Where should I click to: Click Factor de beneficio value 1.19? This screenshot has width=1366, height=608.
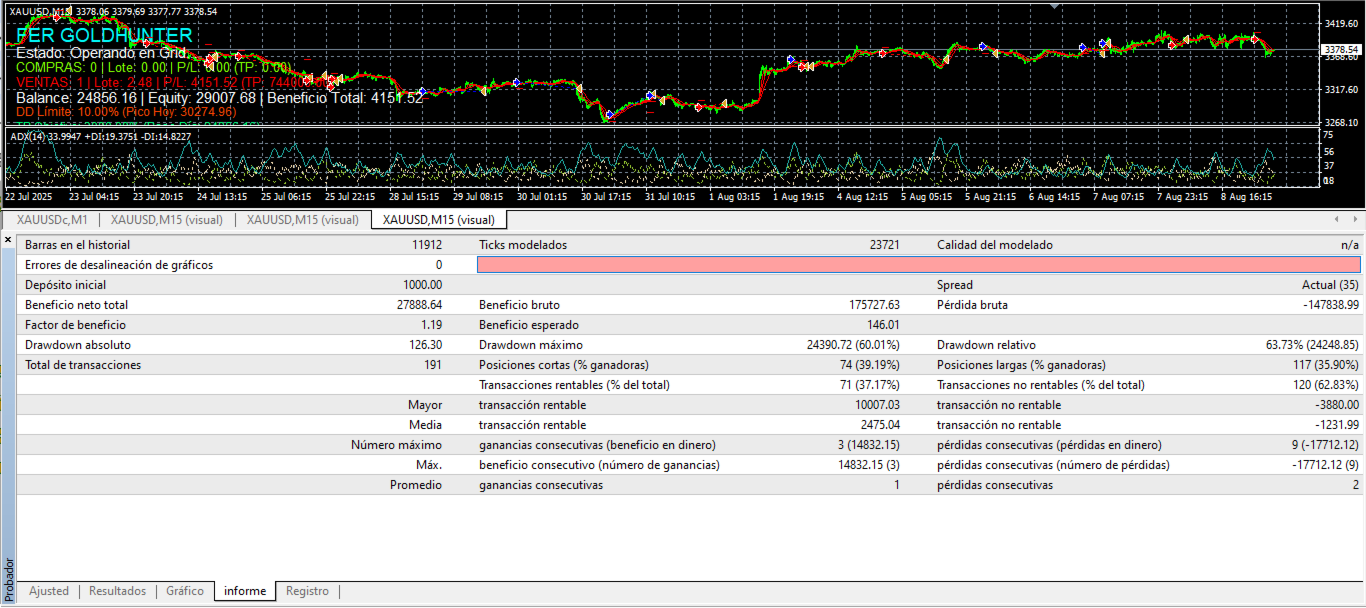(x=432, y=325)
